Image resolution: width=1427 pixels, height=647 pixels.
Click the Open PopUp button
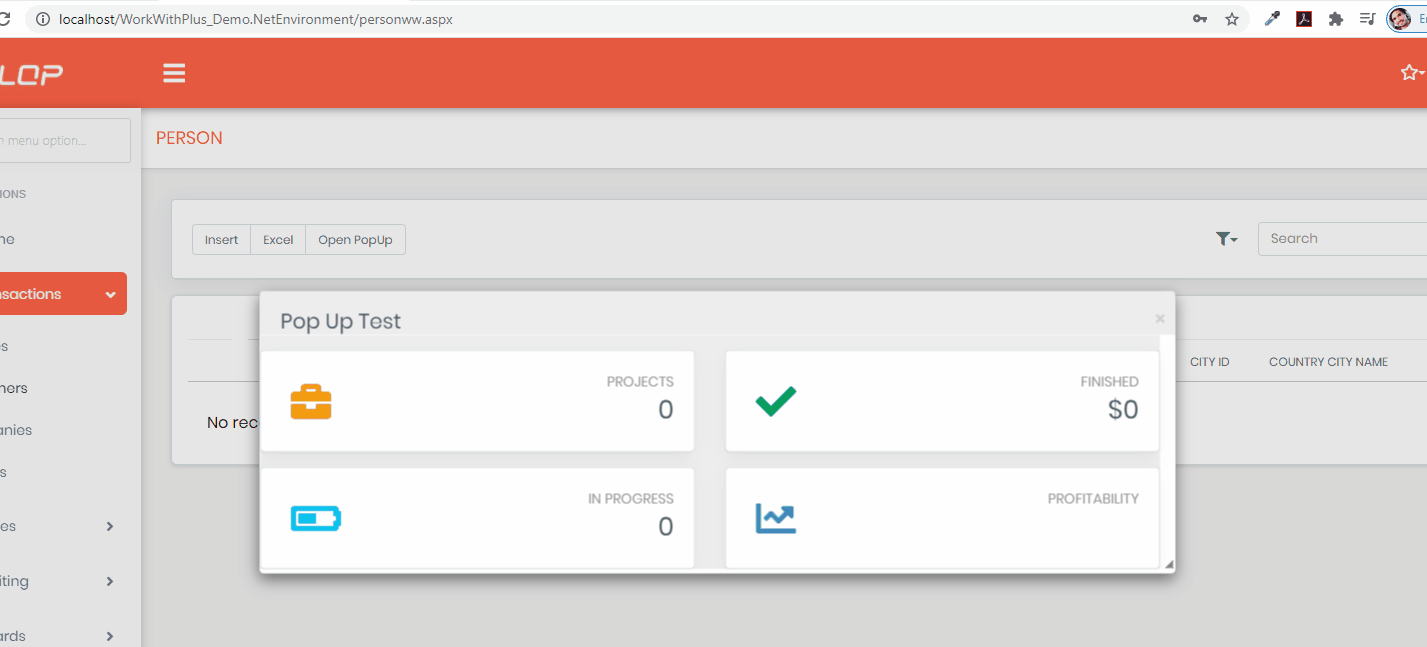pos(355,239)
